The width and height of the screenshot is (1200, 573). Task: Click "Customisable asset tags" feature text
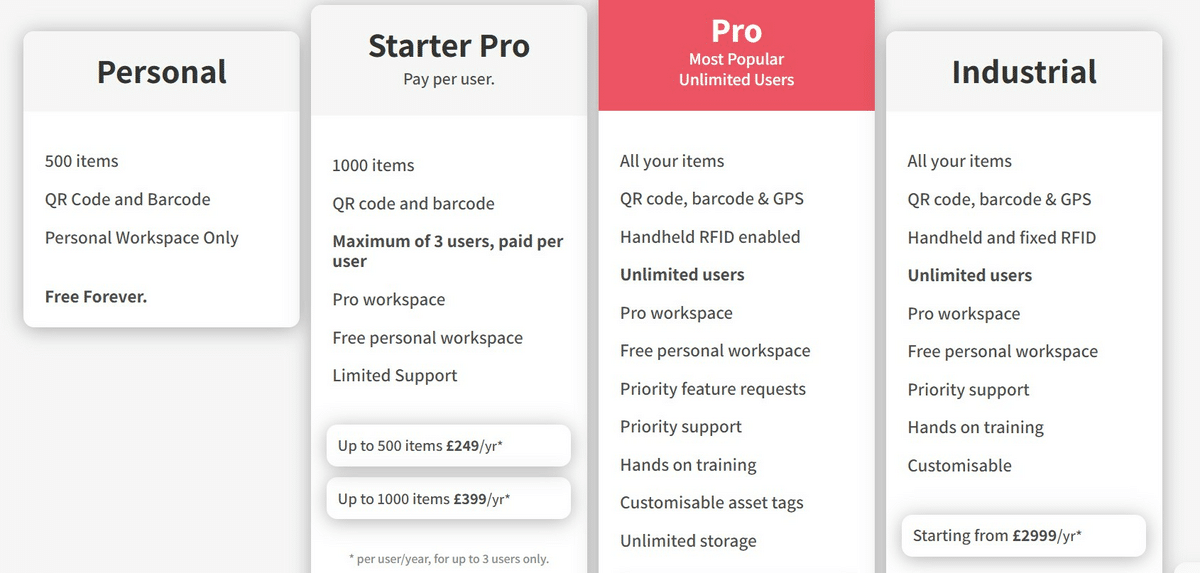coord(711,503)
